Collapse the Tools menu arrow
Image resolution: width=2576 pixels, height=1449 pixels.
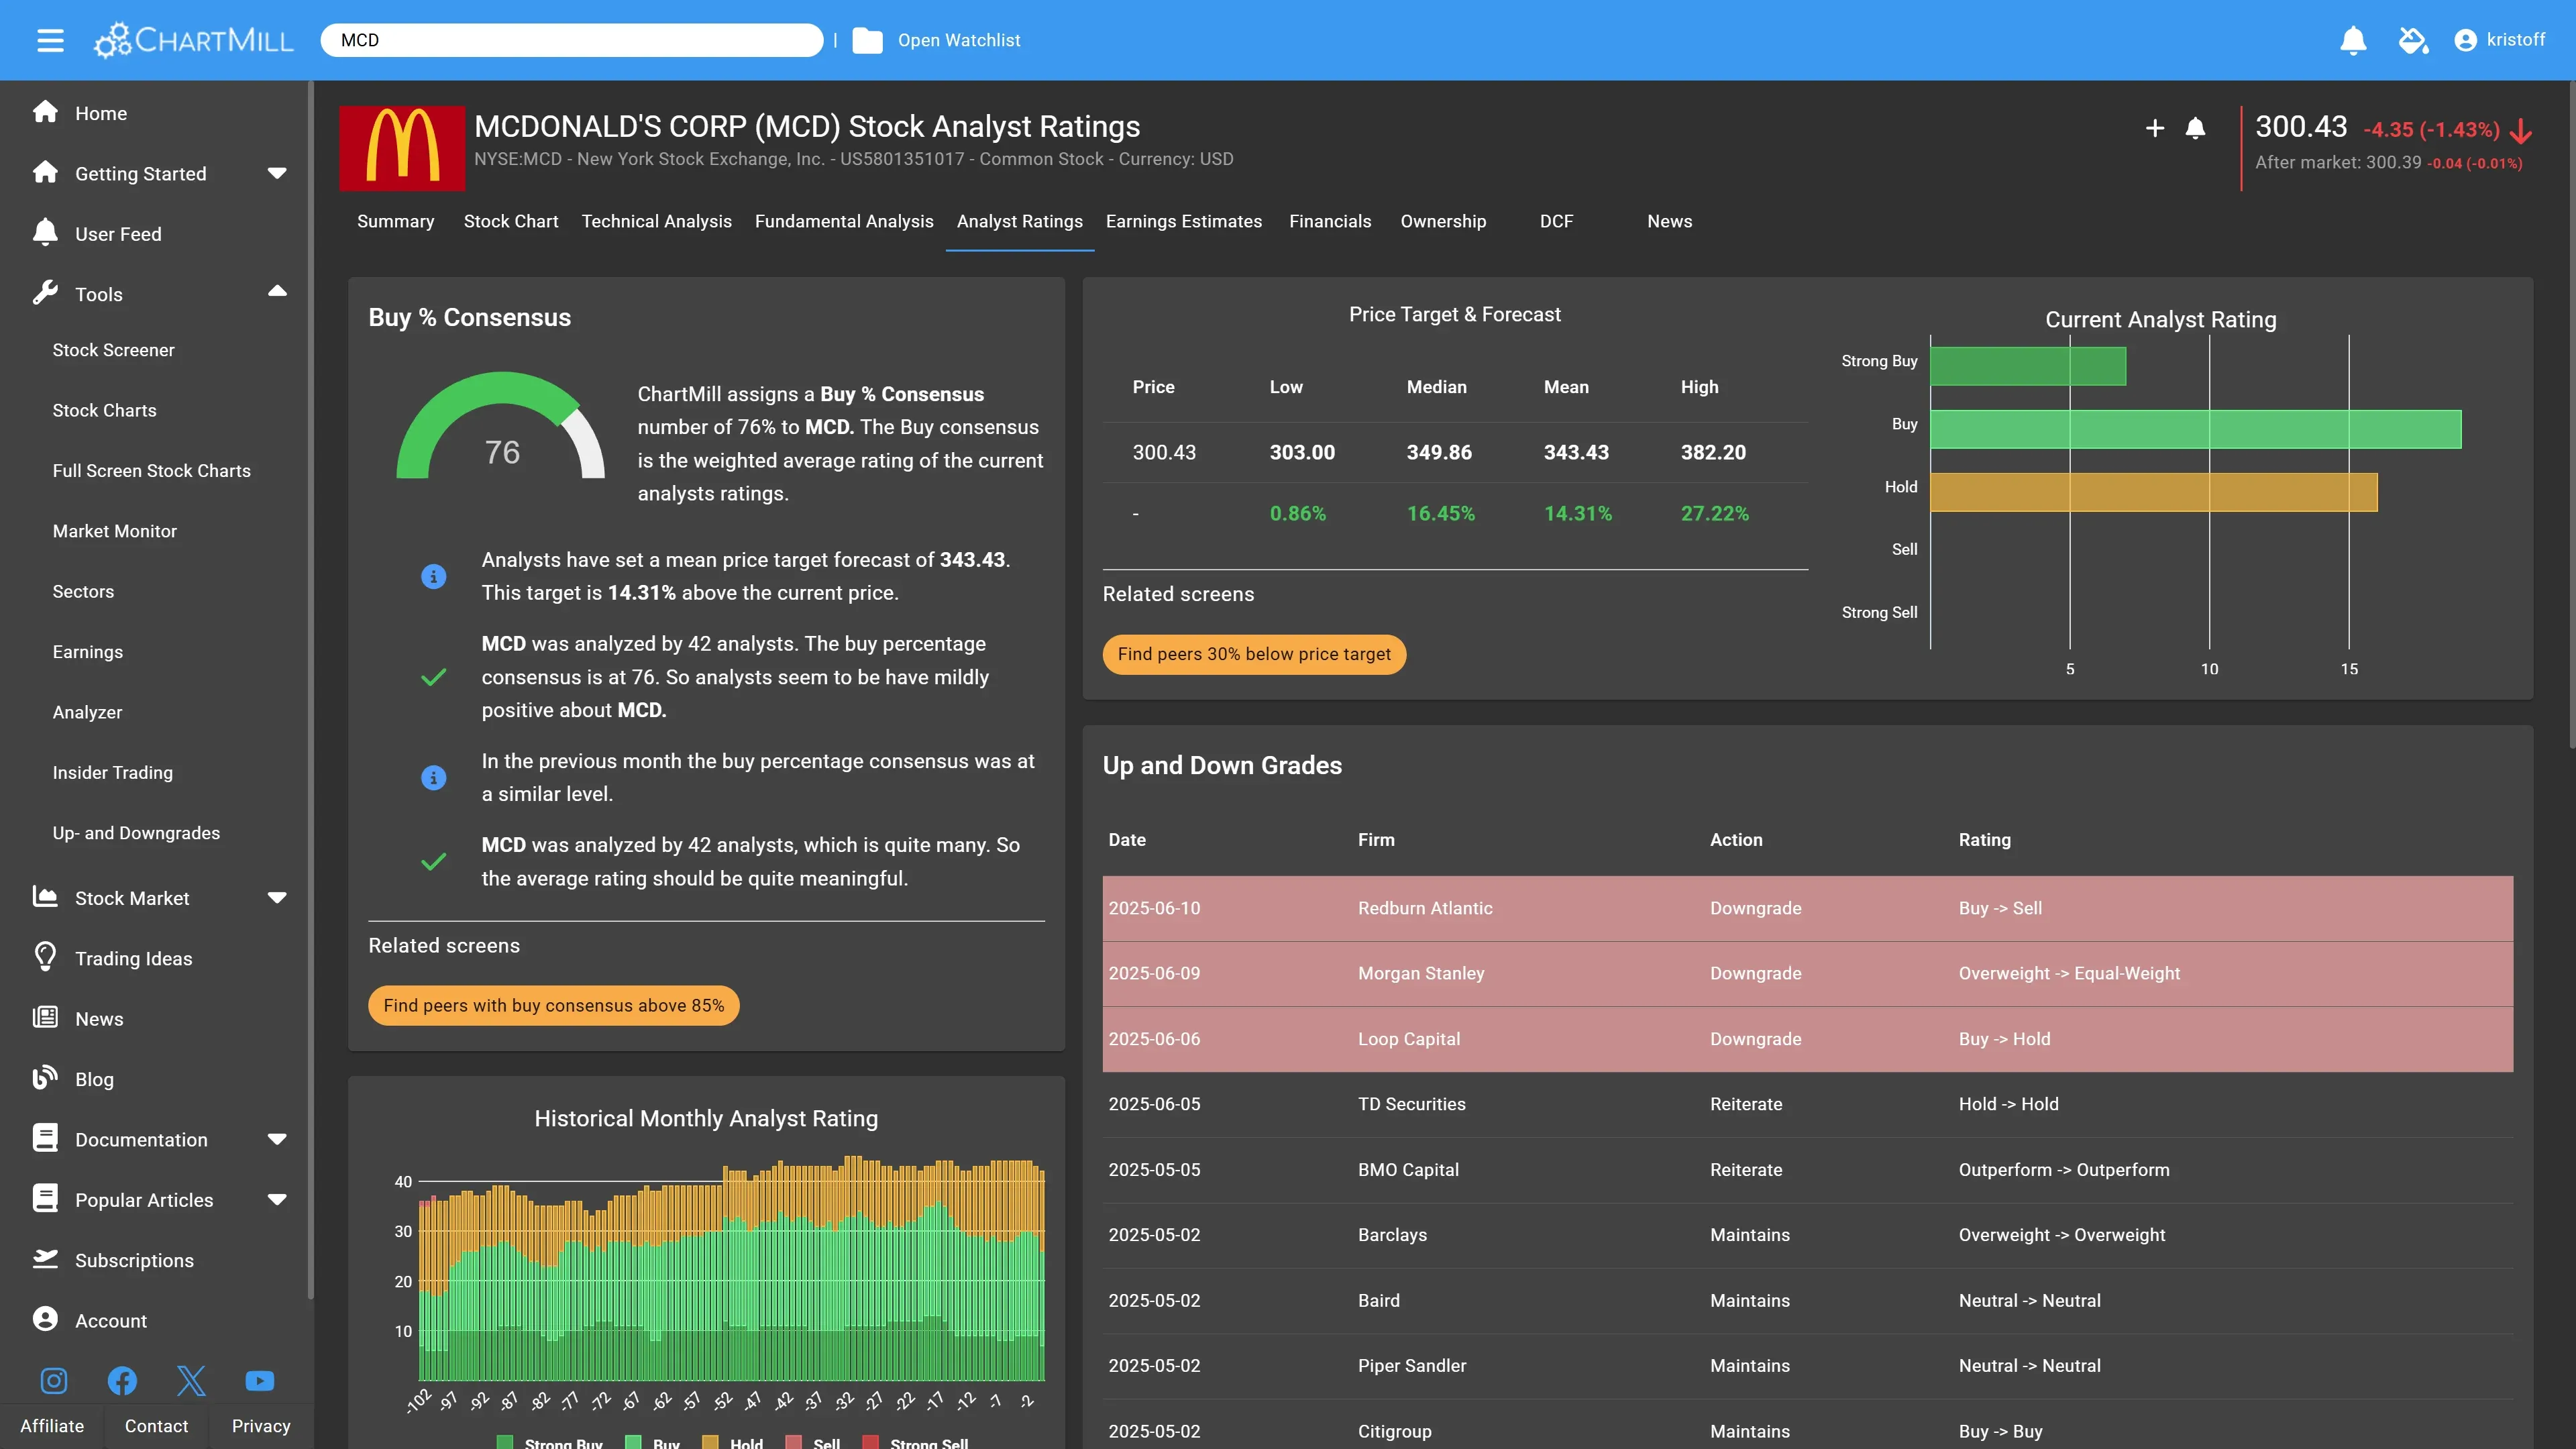(x=277, y=292)
